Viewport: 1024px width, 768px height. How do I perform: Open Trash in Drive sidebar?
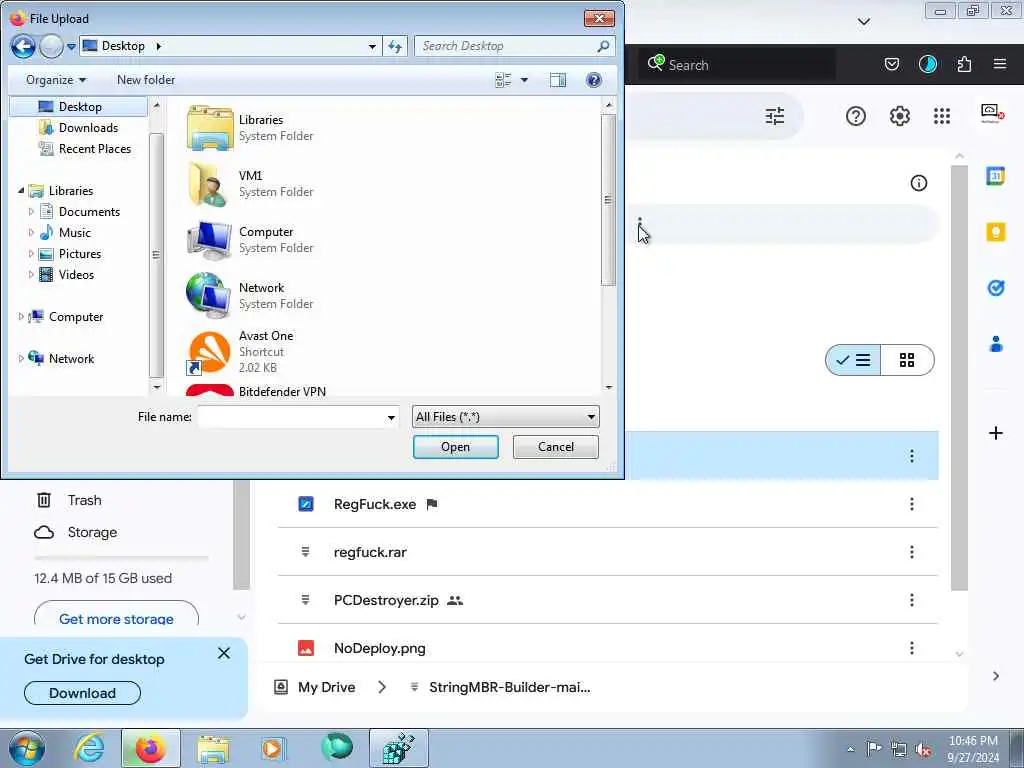(x=84, y=500)
